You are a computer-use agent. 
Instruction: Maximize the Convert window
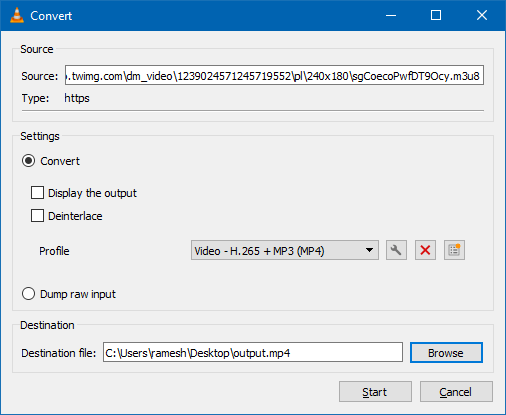pos(436,15)
